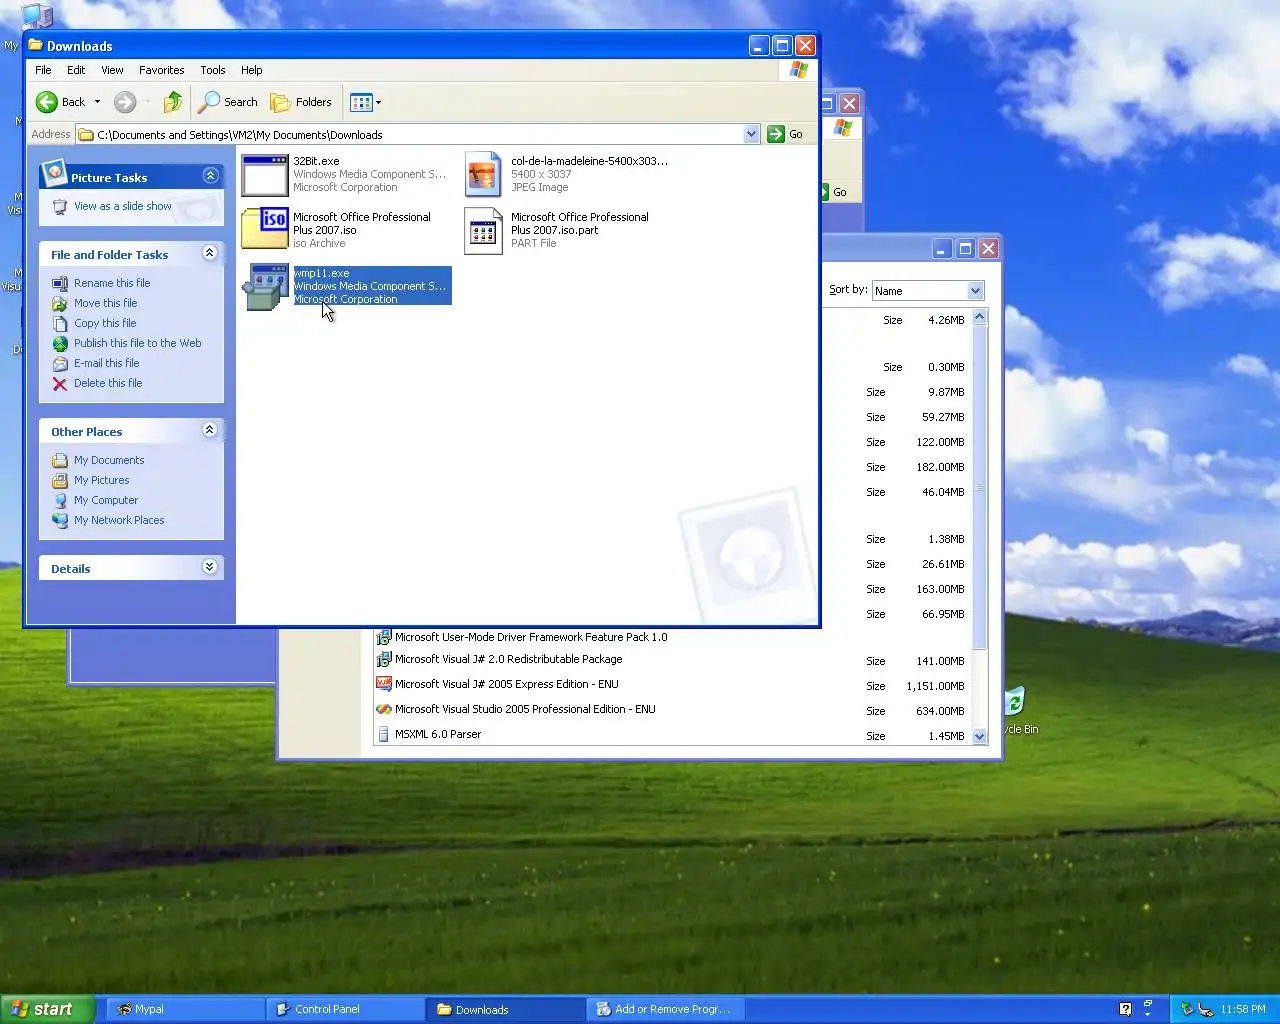The height and width of the screenshot is (1024, 1280).
Task: Click Rename this file
Action: pos(112,283)
